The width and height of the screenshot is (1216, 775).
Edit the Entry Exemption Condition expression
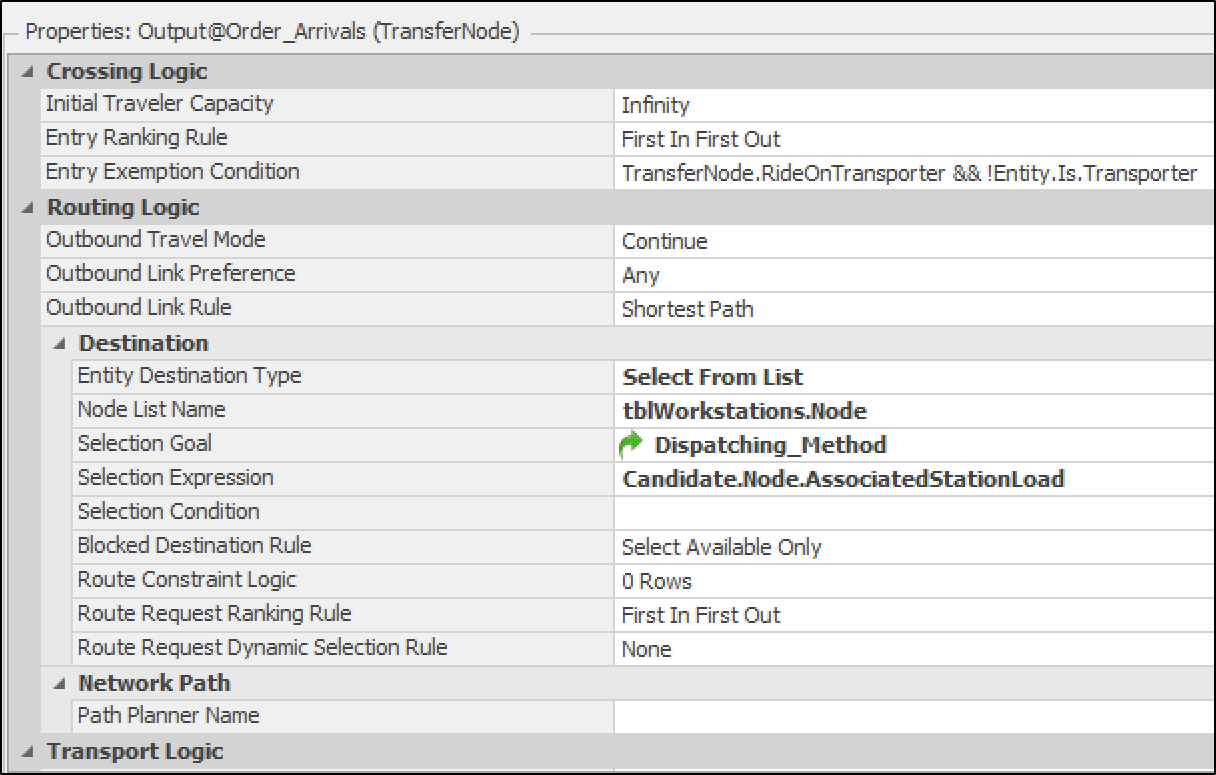tap(914, 173)
